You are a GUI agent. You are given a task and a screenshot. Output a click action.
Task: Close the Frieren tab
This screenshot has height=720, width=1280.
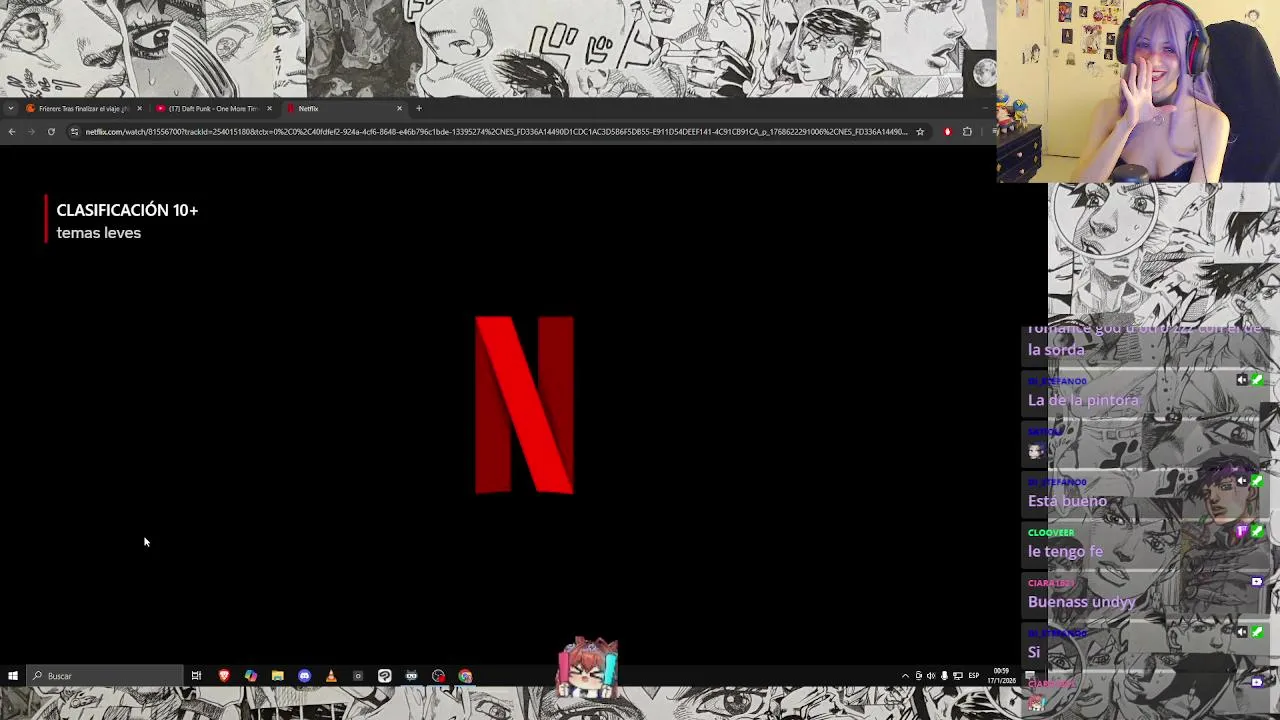(x=139, y=108)
